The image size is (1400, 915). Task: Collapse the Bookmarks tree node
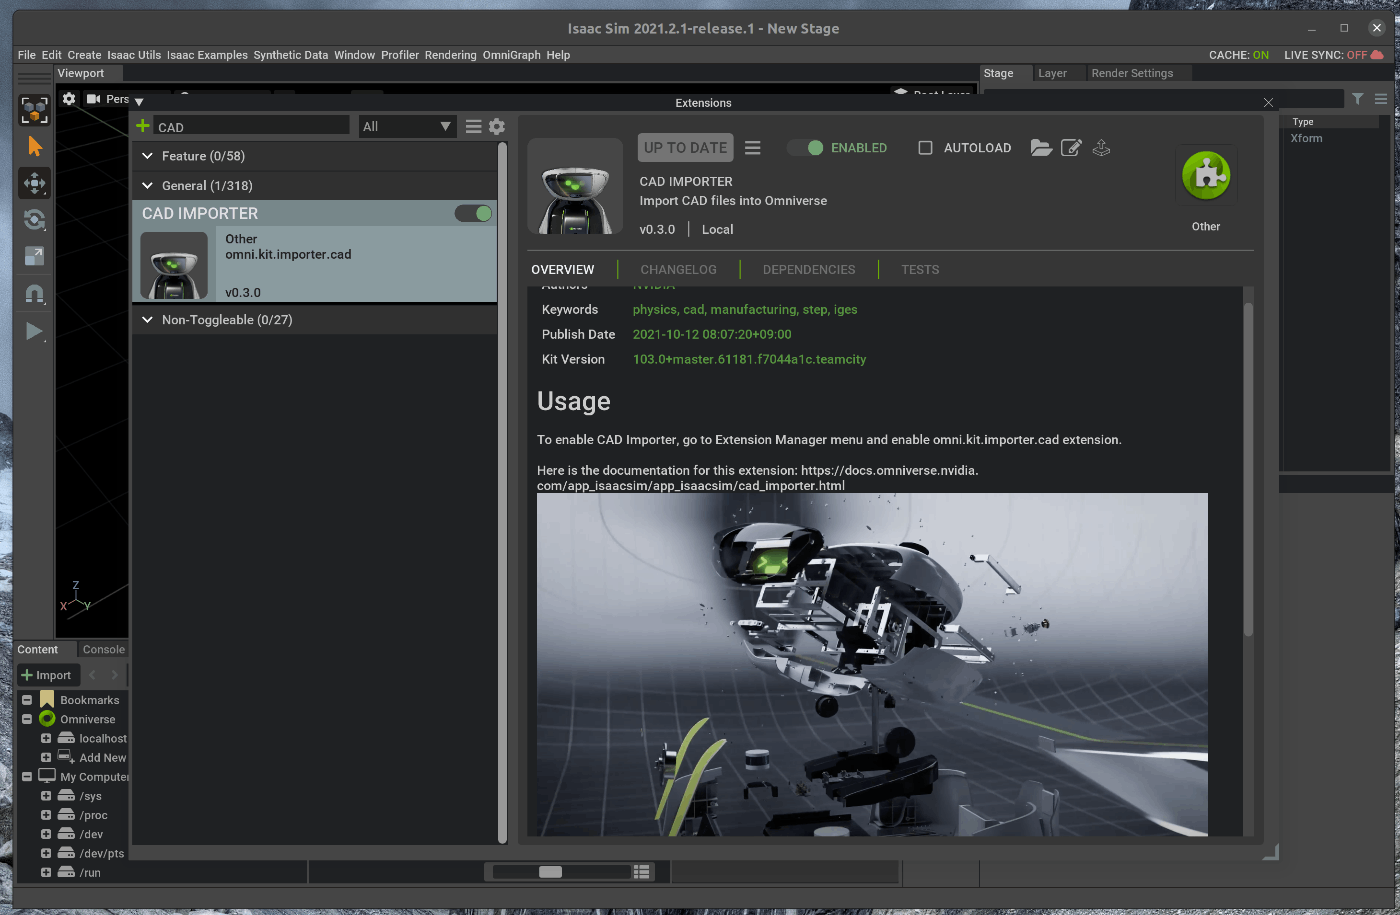27,700
